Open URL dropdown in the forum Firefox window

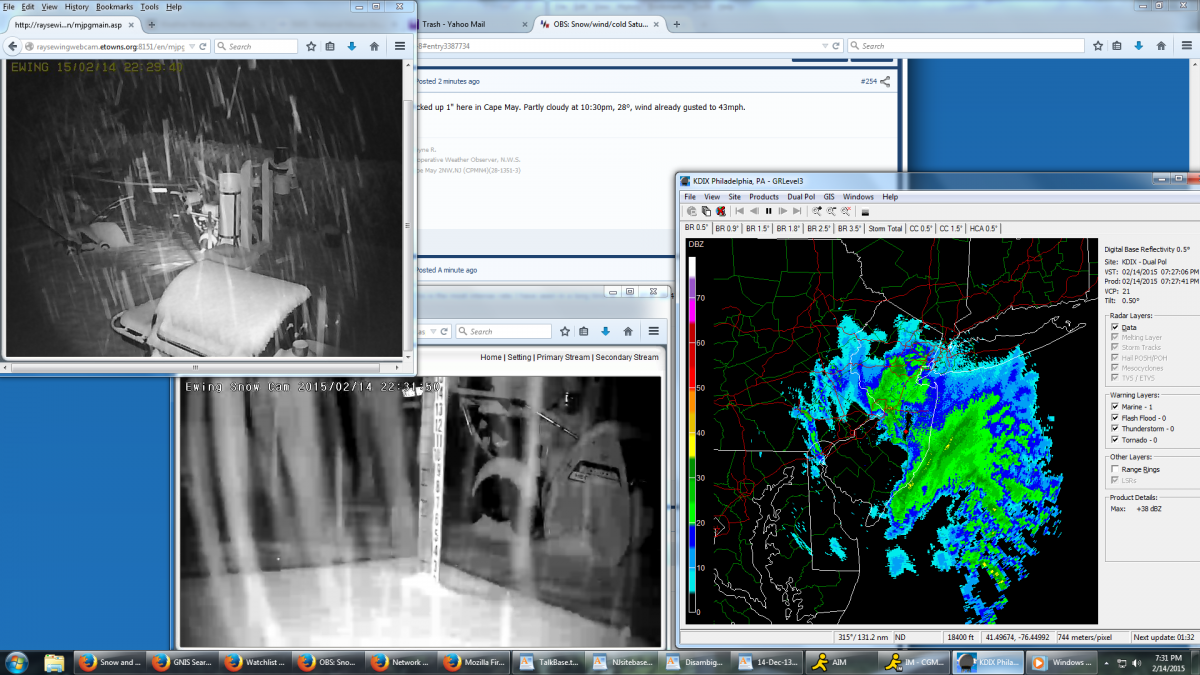[x=824, y=46]
